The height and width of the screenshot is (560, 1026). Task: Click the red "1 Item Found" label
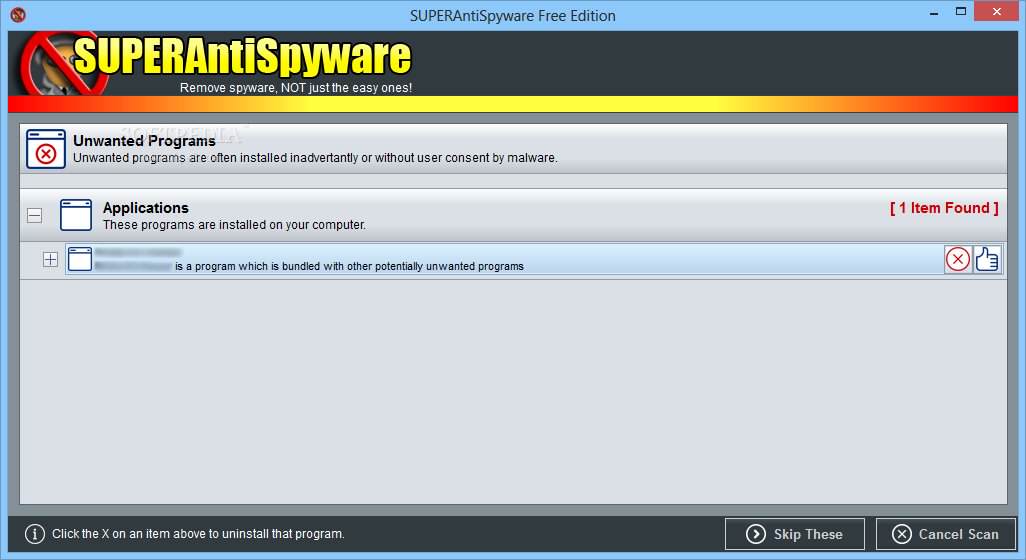(x=944, y=208)
